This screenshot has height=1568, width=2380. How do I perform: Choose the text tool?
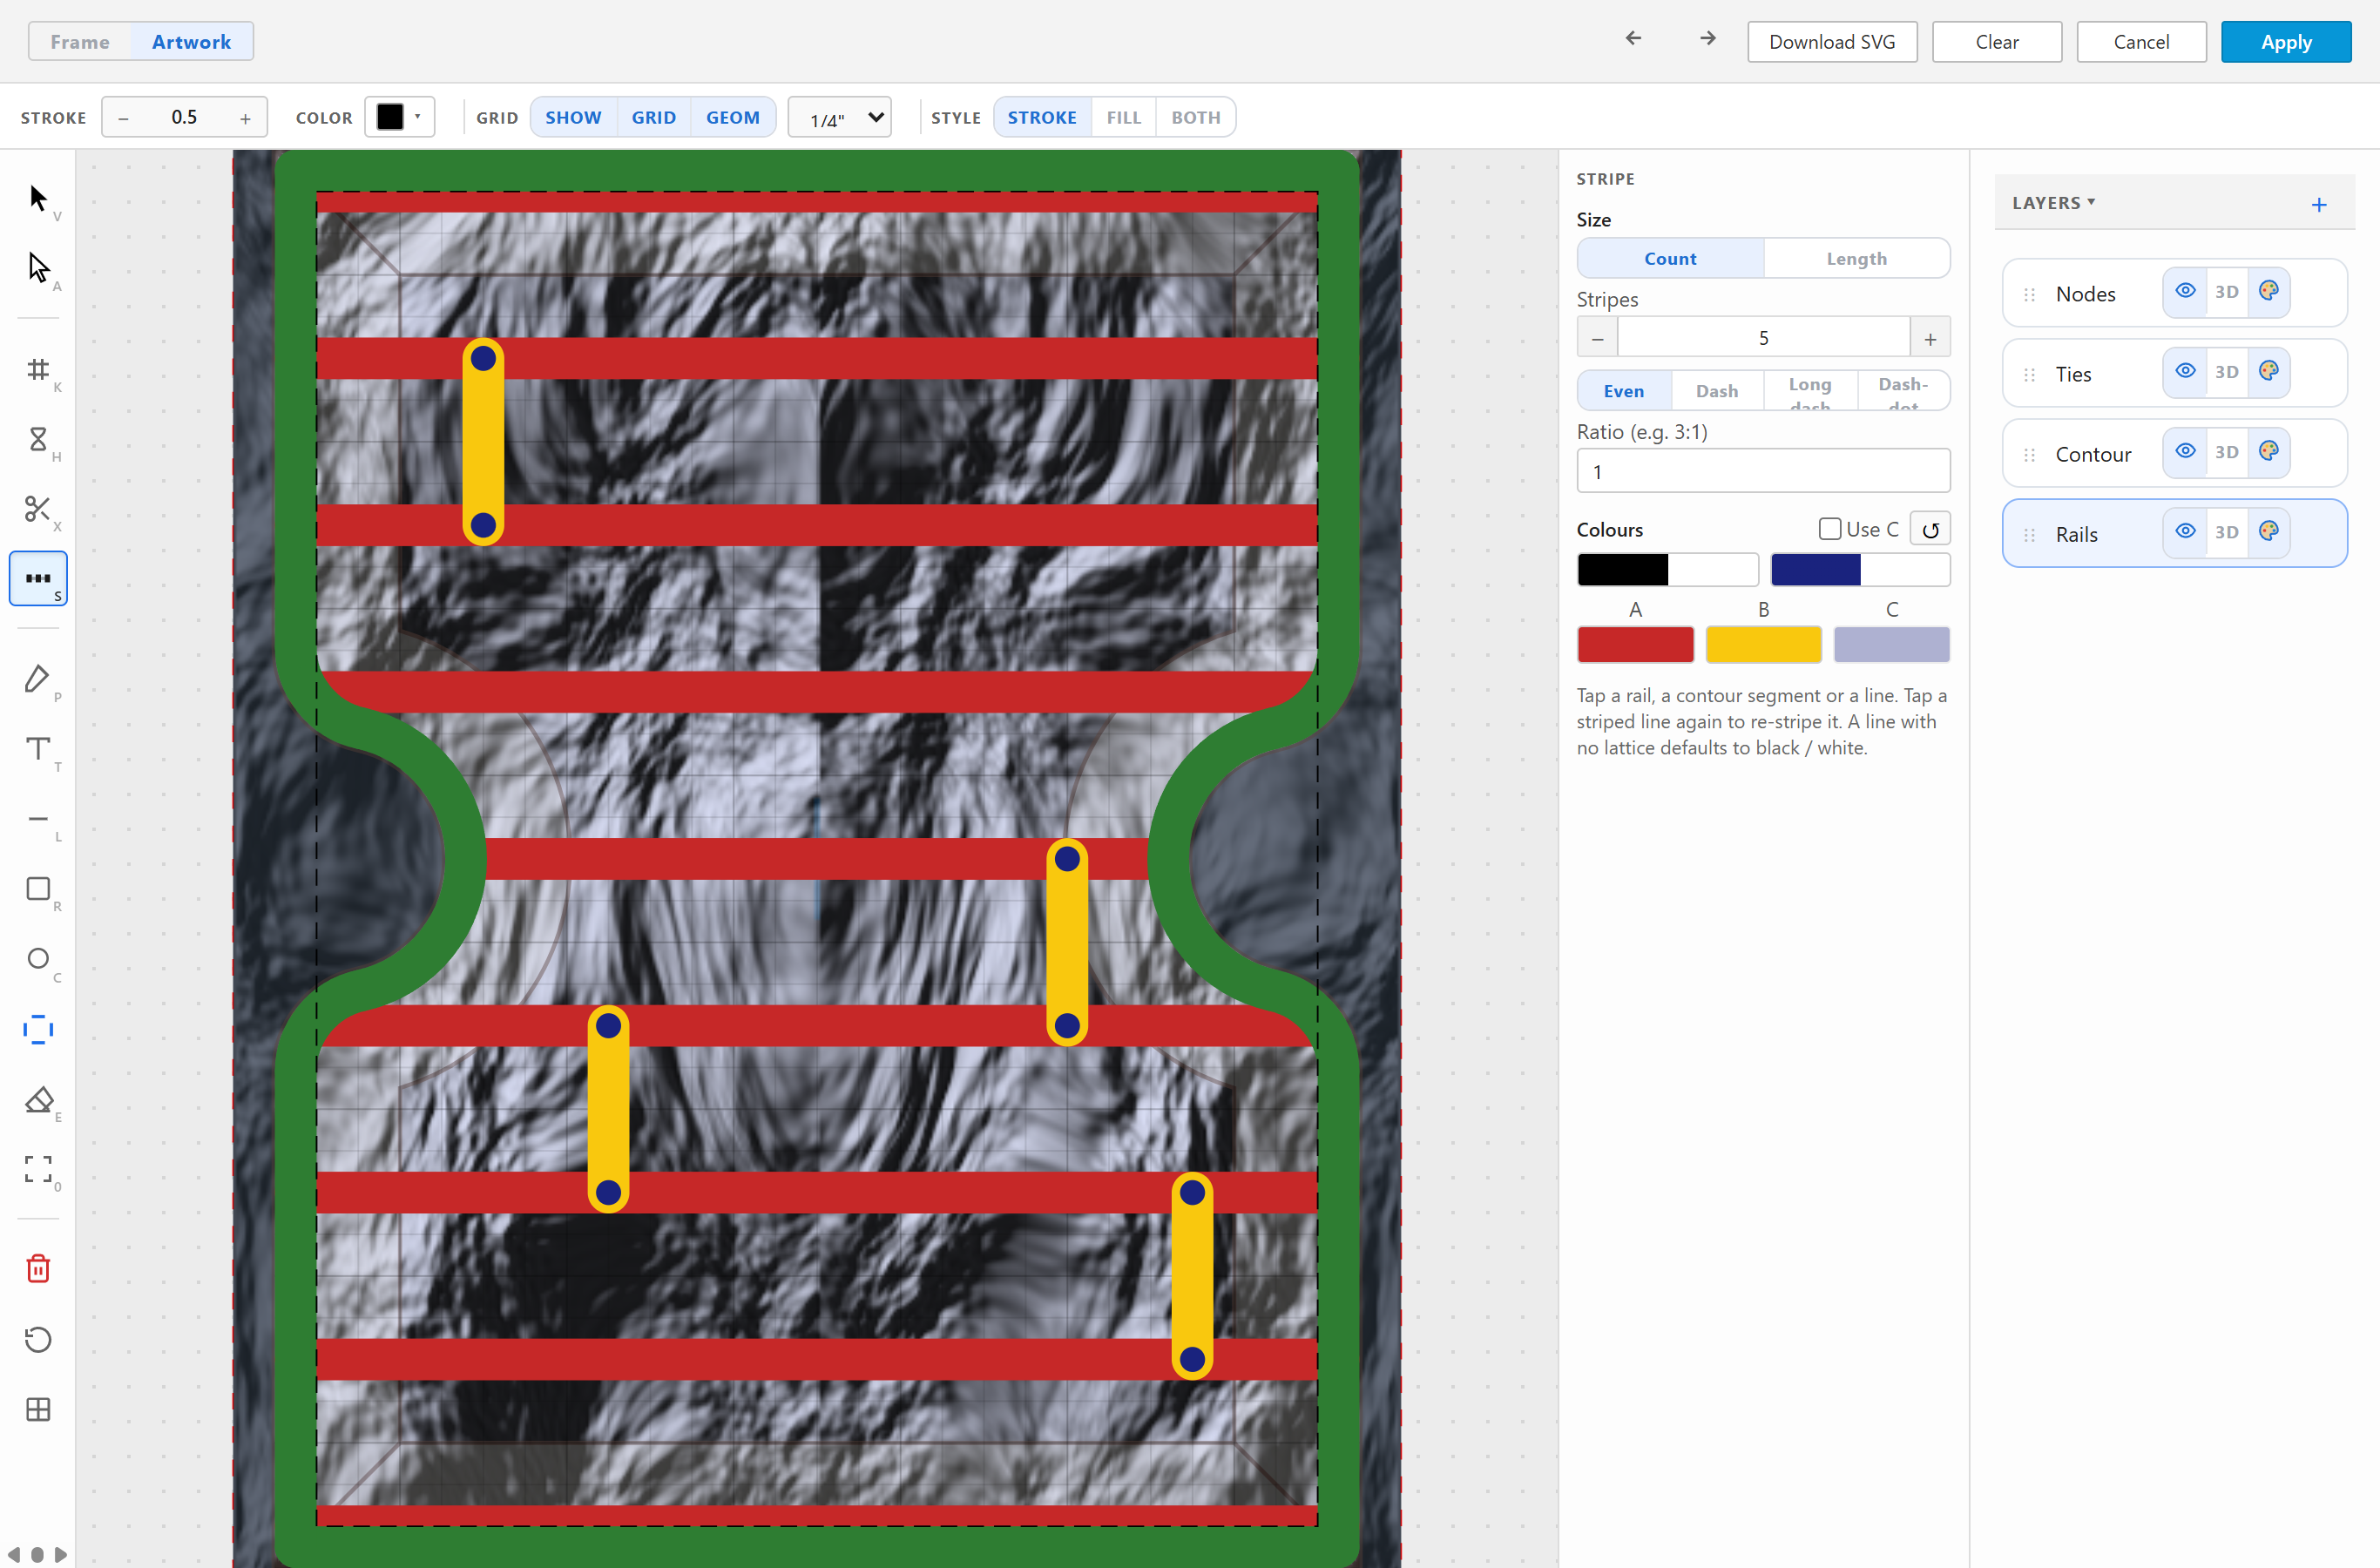pos(38,749)
